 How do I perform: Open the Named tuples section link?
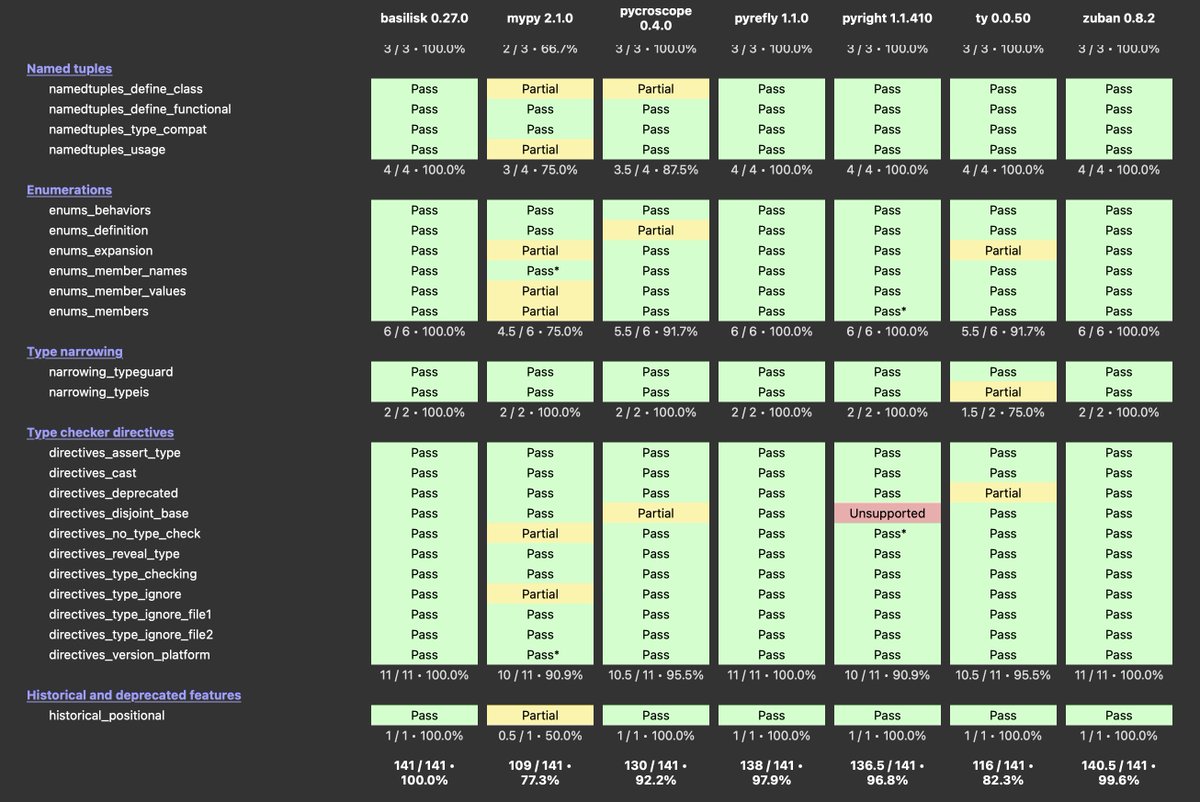[x=69, y=68]
